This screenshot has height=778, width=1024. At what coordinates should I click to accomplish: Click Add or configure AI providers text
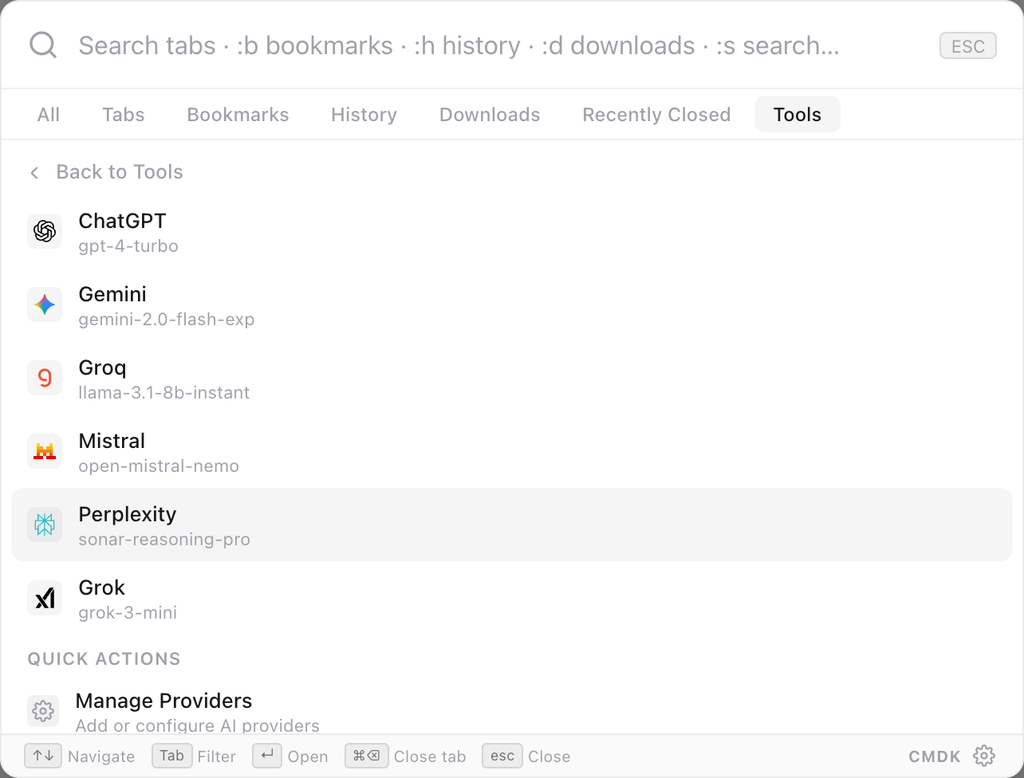tap(197, 725)
